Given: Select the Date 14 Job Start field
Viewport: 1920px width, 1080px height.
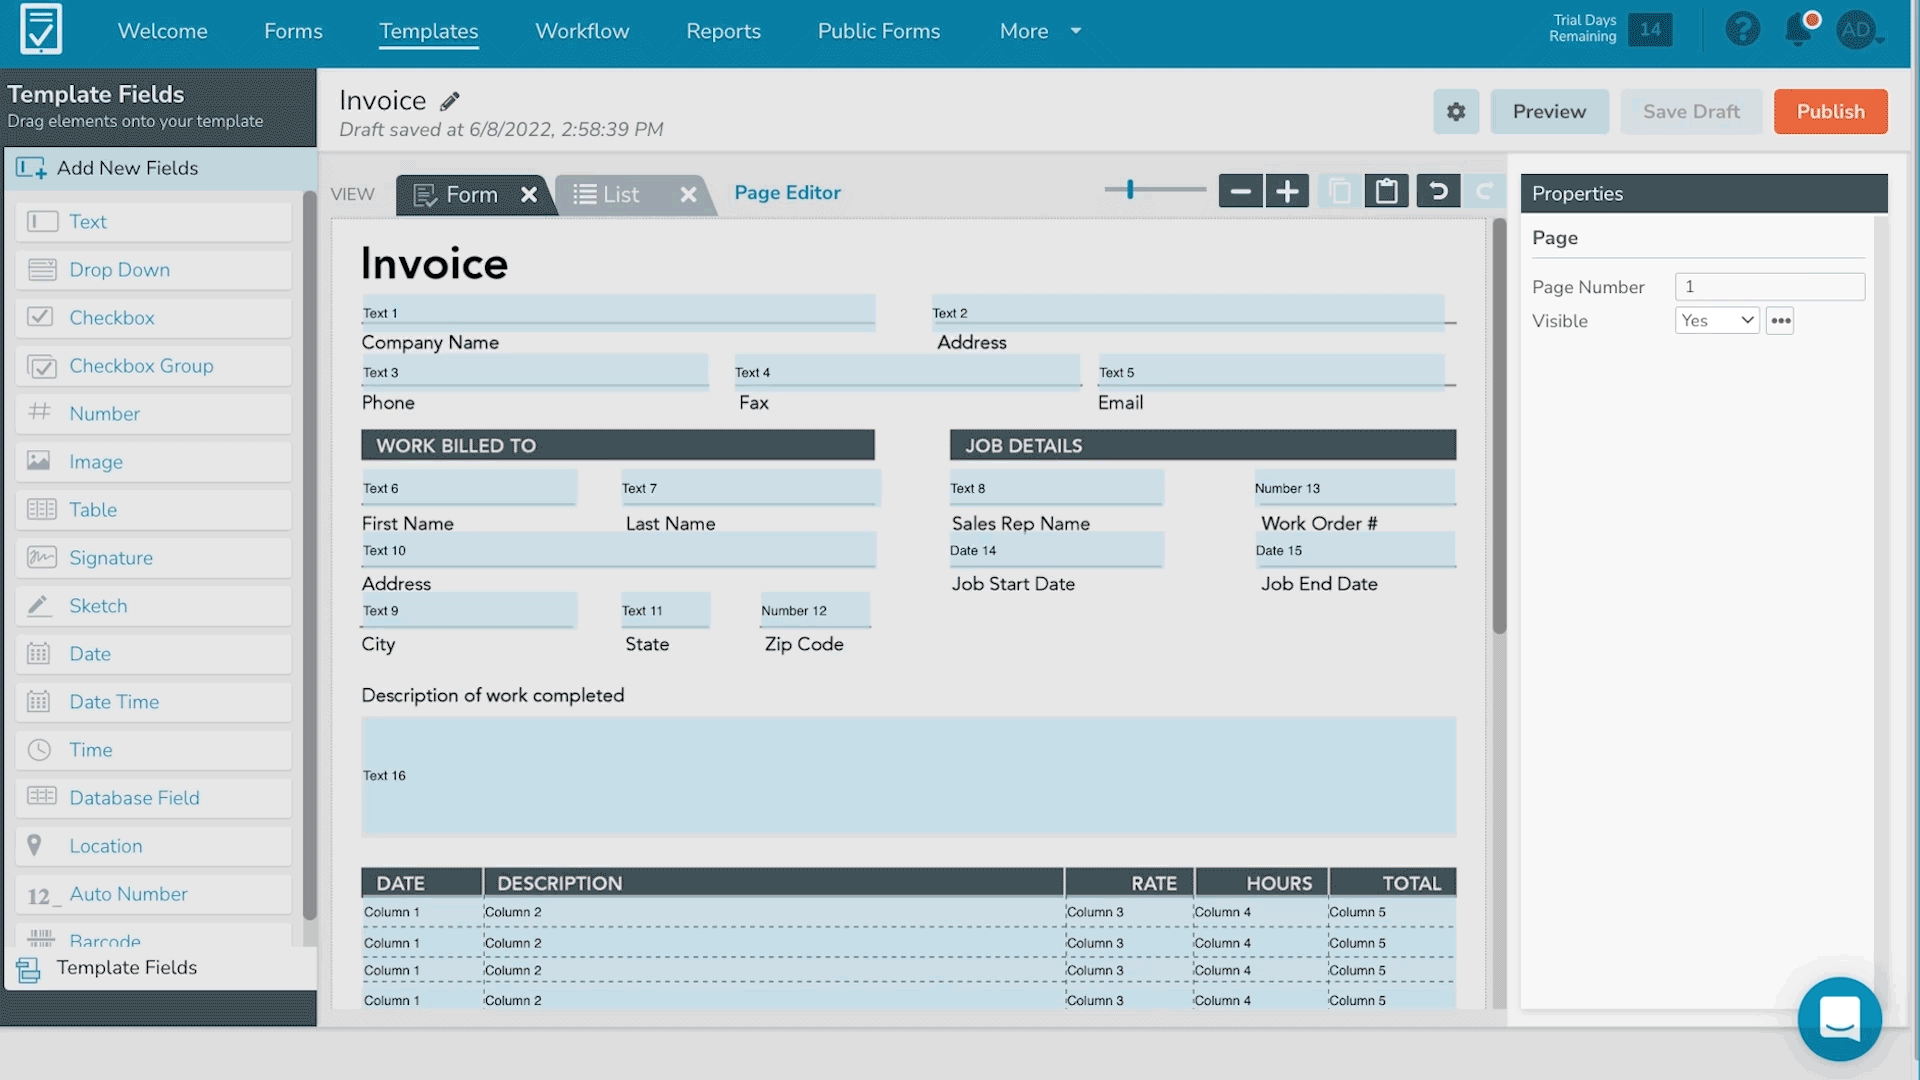Looking at the screenshot, I should point(1056,550).
